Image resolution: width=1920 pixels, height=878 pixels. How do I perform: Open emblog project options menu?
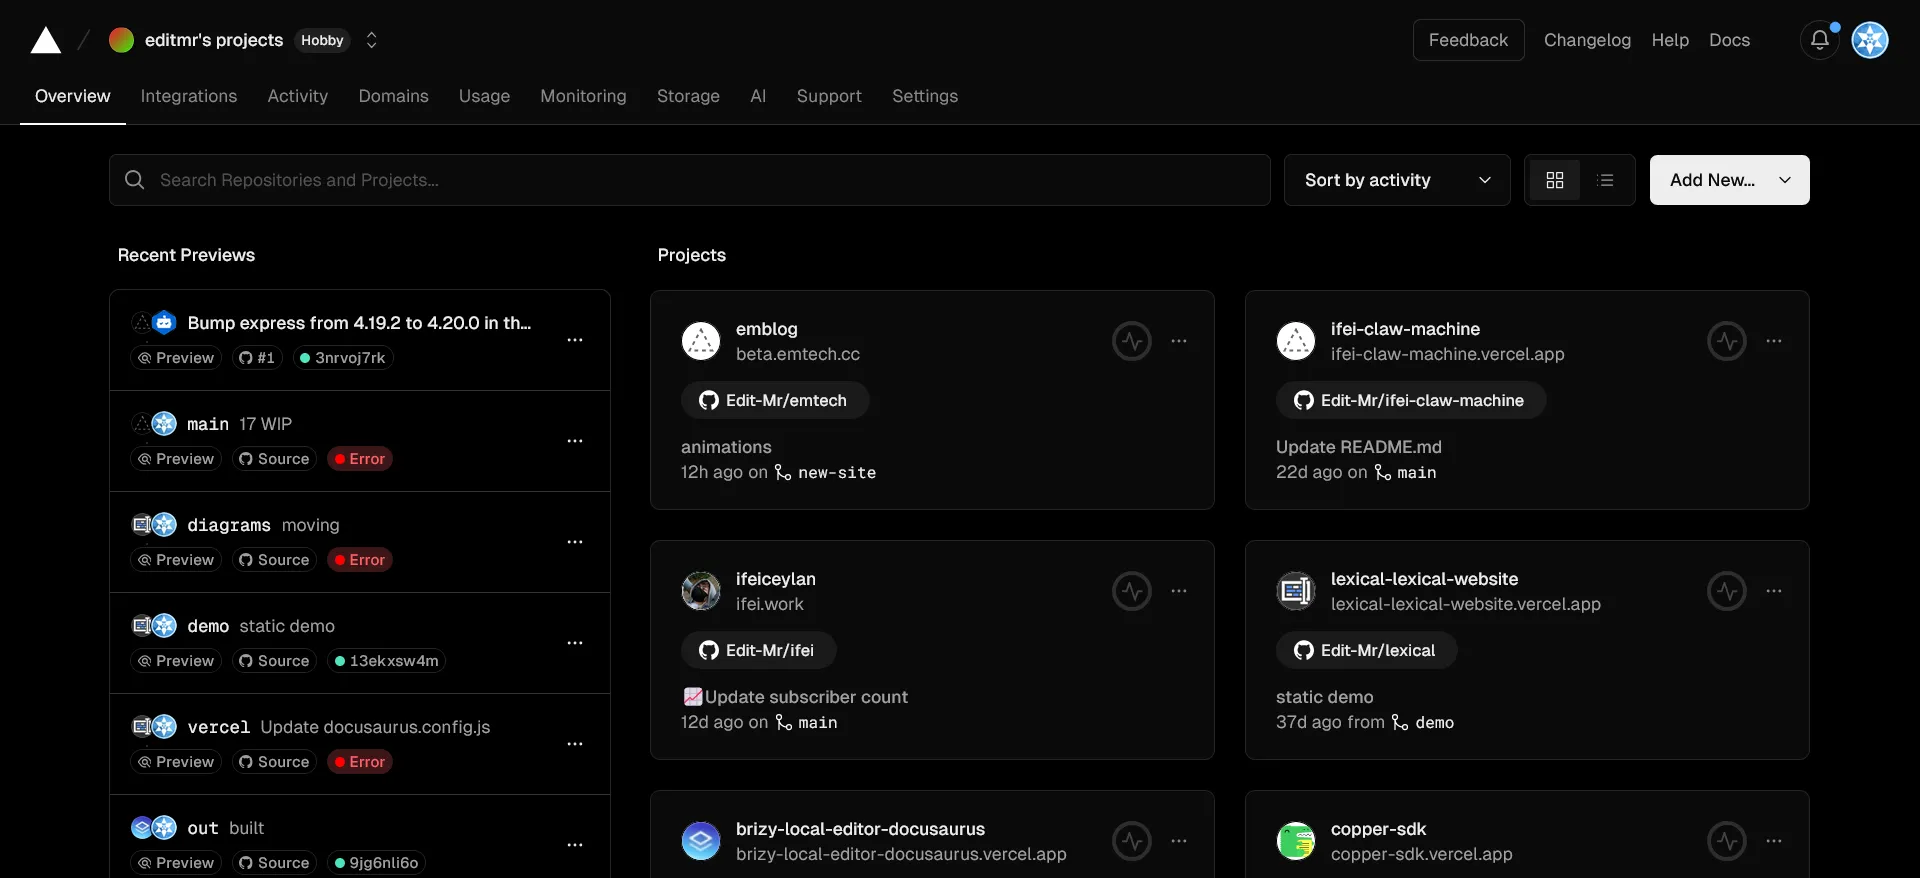coord(1179,341)
